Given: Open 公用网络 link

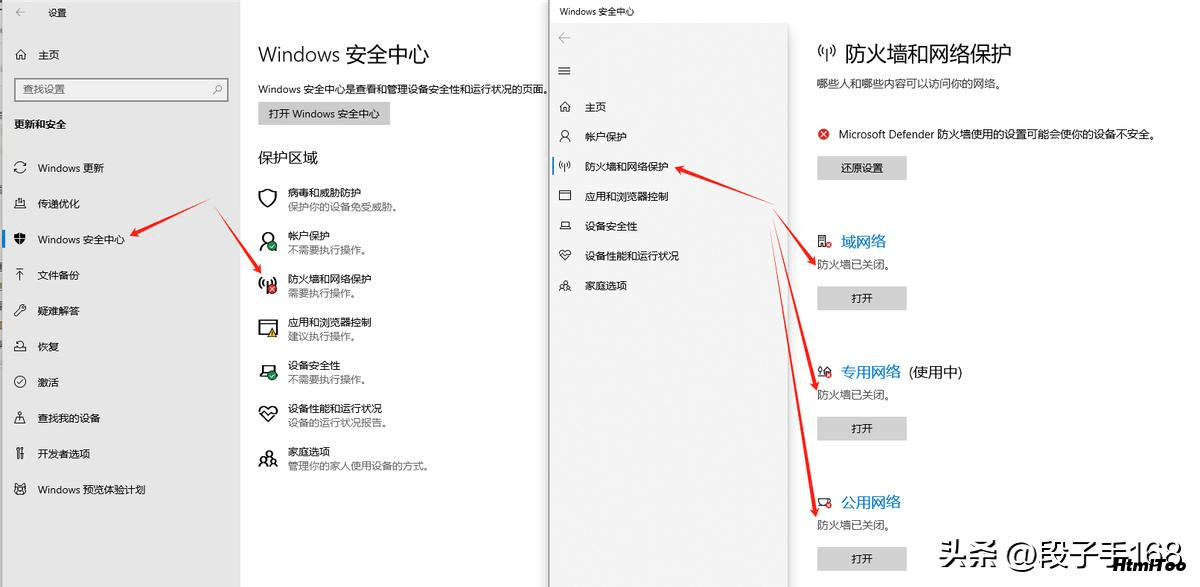Looking at the screenshot, I should (871, 502).
